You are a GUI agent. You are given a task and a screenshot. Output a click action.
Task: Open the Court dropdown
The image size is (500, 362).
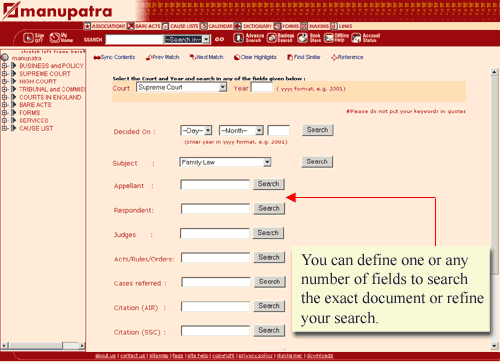pyautogui.click(x=182, y=87)
